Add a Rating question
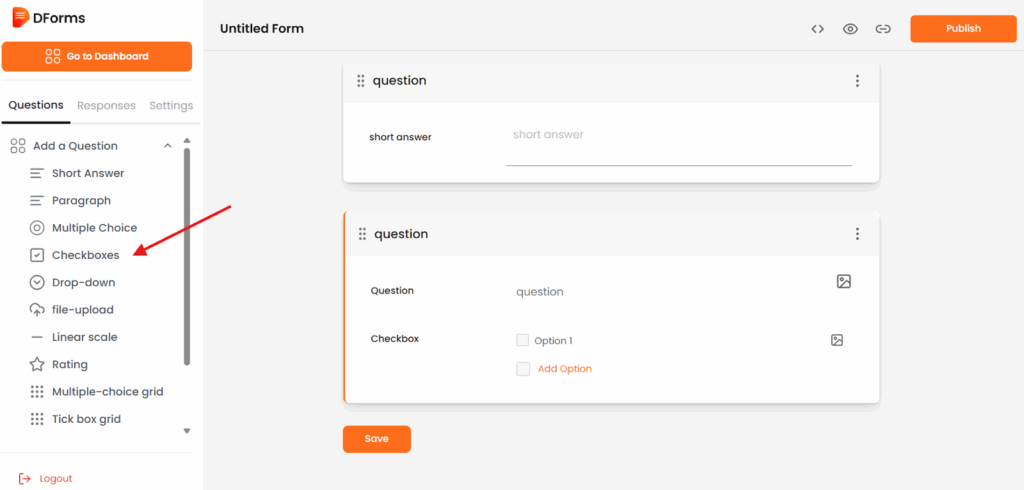 point(69,364)
